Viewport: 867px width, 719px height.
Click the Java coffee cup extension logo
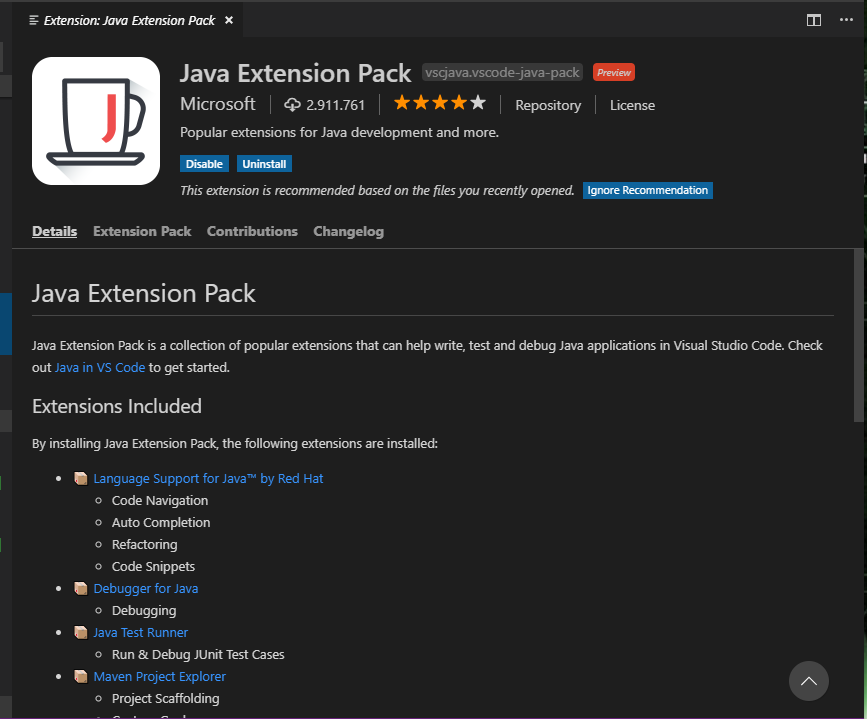96,121
